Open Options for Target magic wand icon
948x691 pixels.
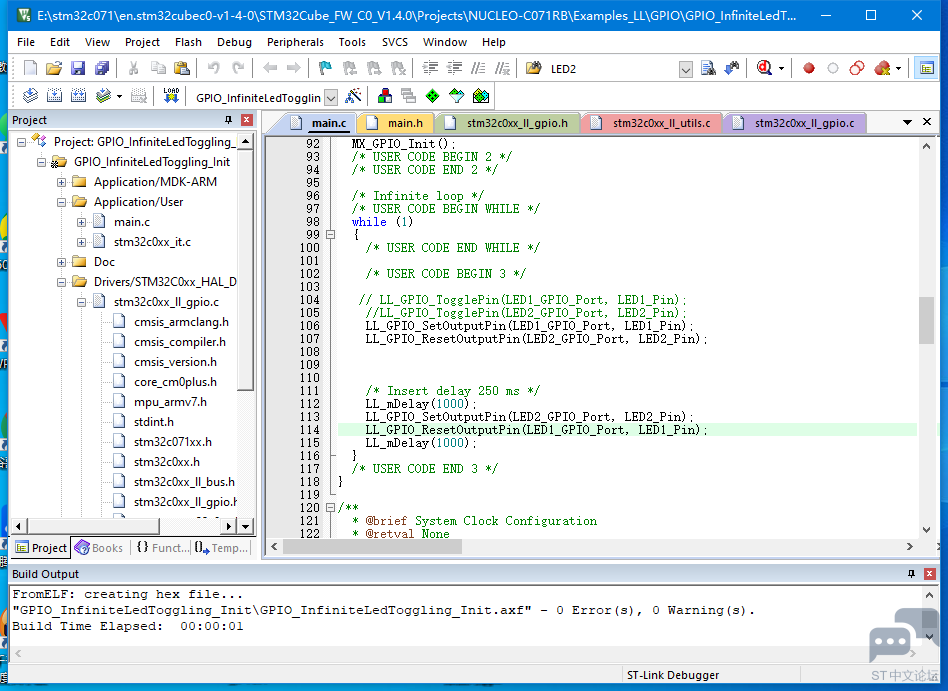tap(353, 96)
